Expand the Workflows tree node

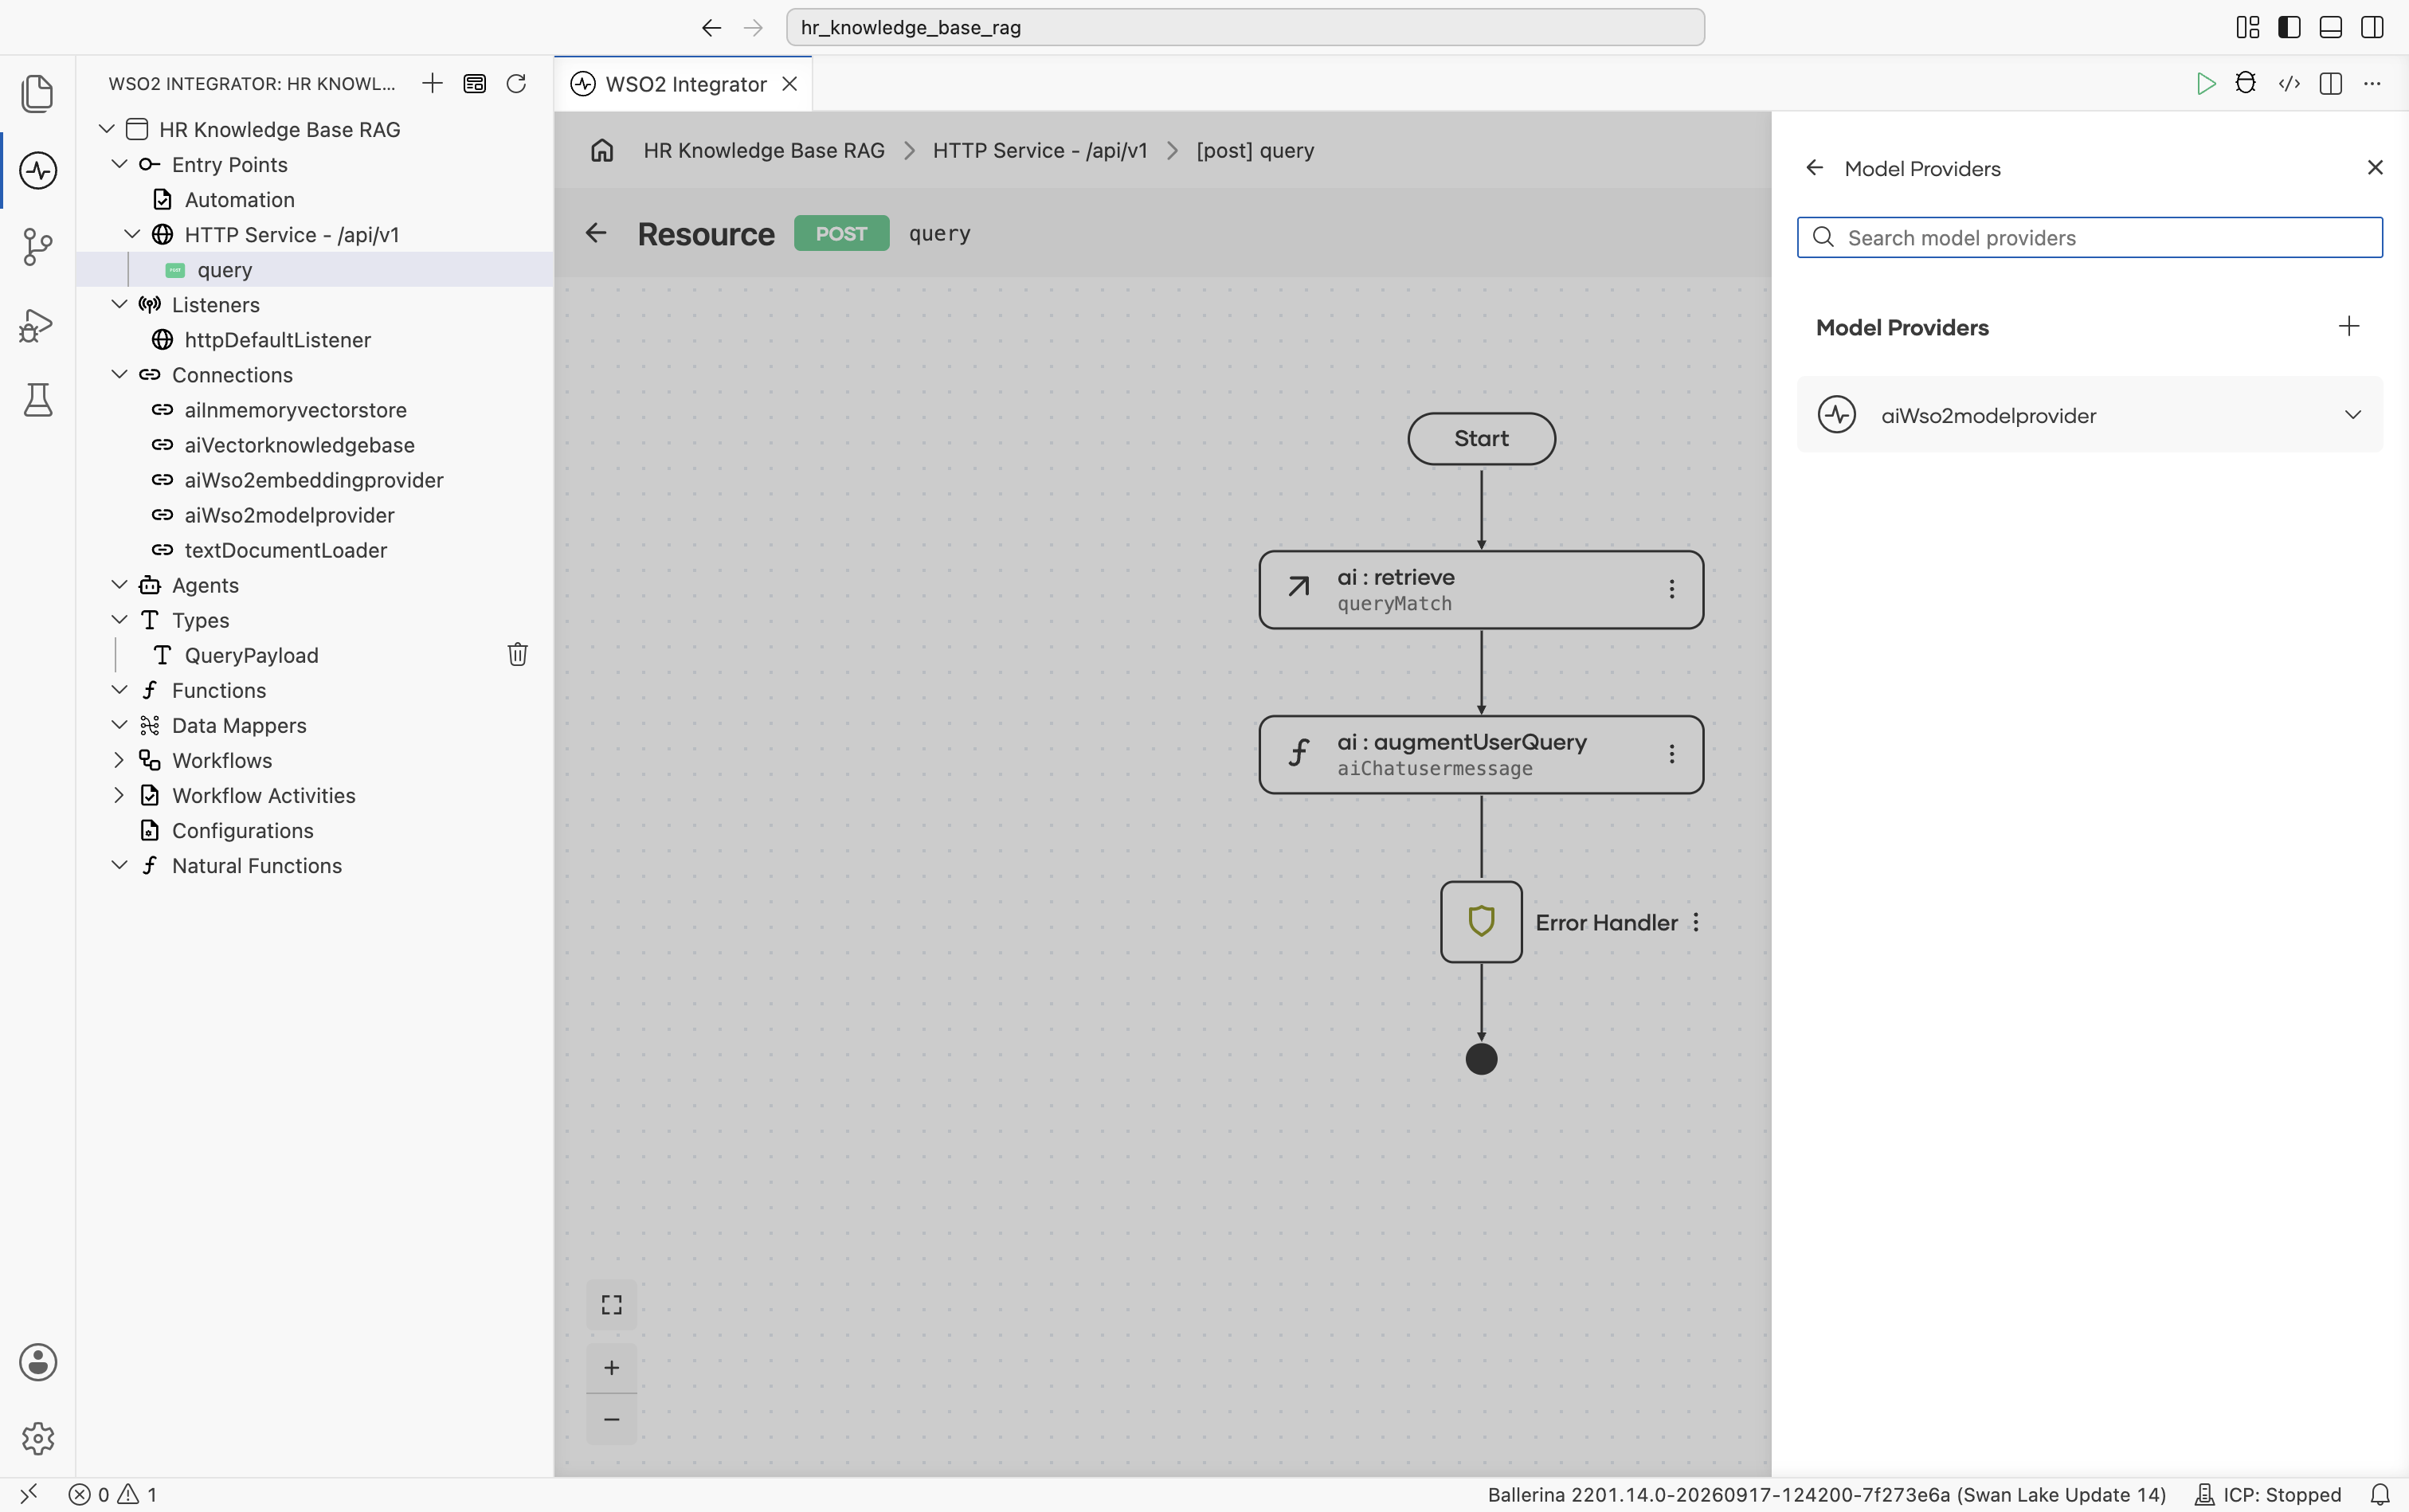[119, 760]
